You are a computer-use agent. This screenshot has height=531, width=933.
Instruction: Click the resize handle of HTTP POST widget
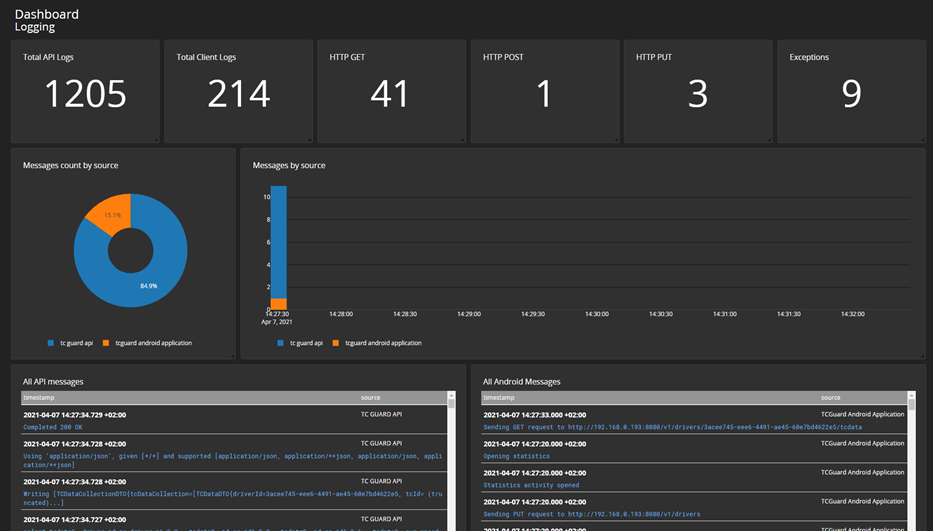click(x=616, y=140)
